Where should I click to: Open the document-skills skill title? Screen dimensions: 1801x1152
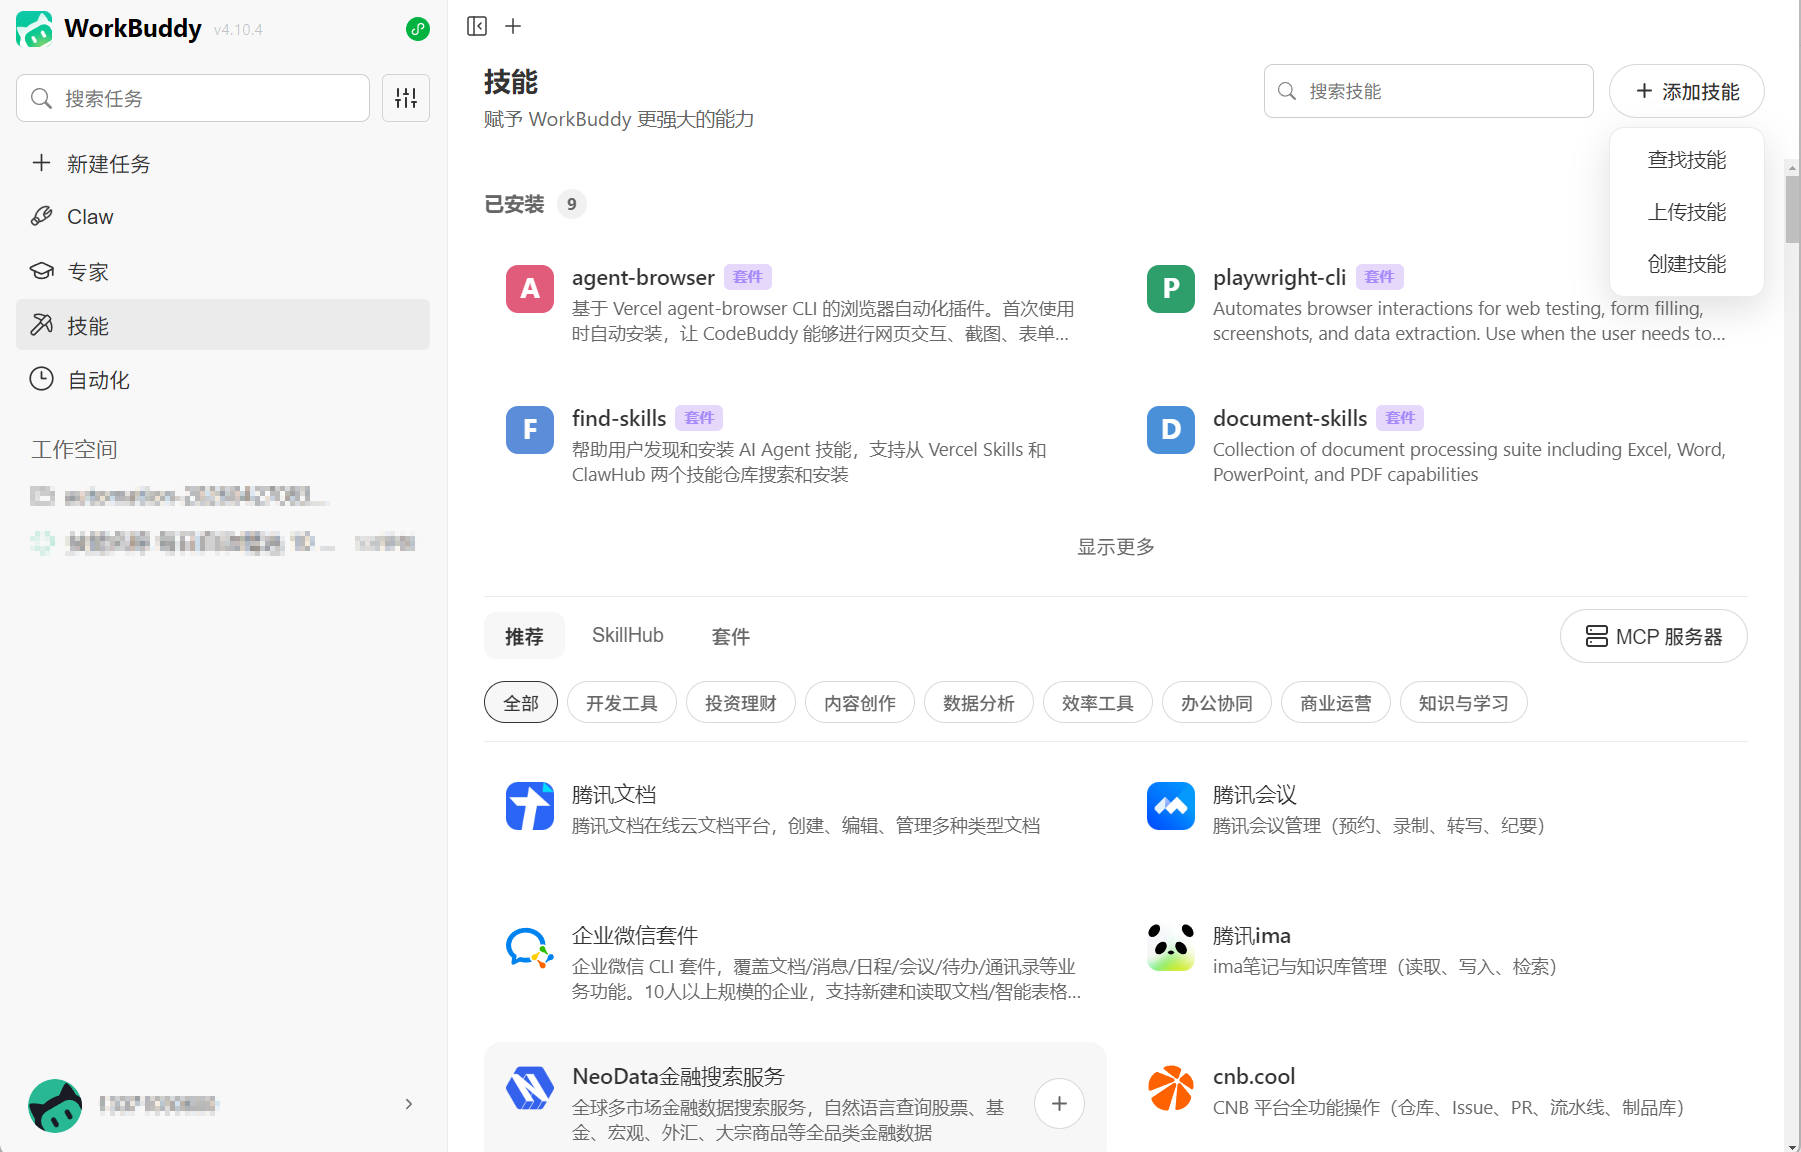(x=1290, y=418)
